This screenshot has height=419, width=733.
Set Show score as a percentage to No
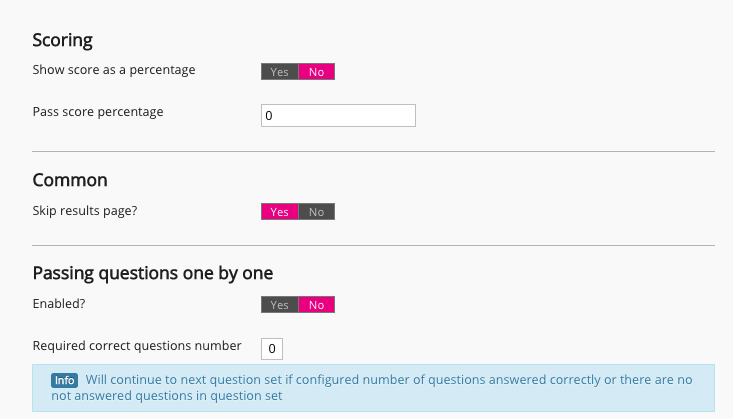tap(316, 72)
